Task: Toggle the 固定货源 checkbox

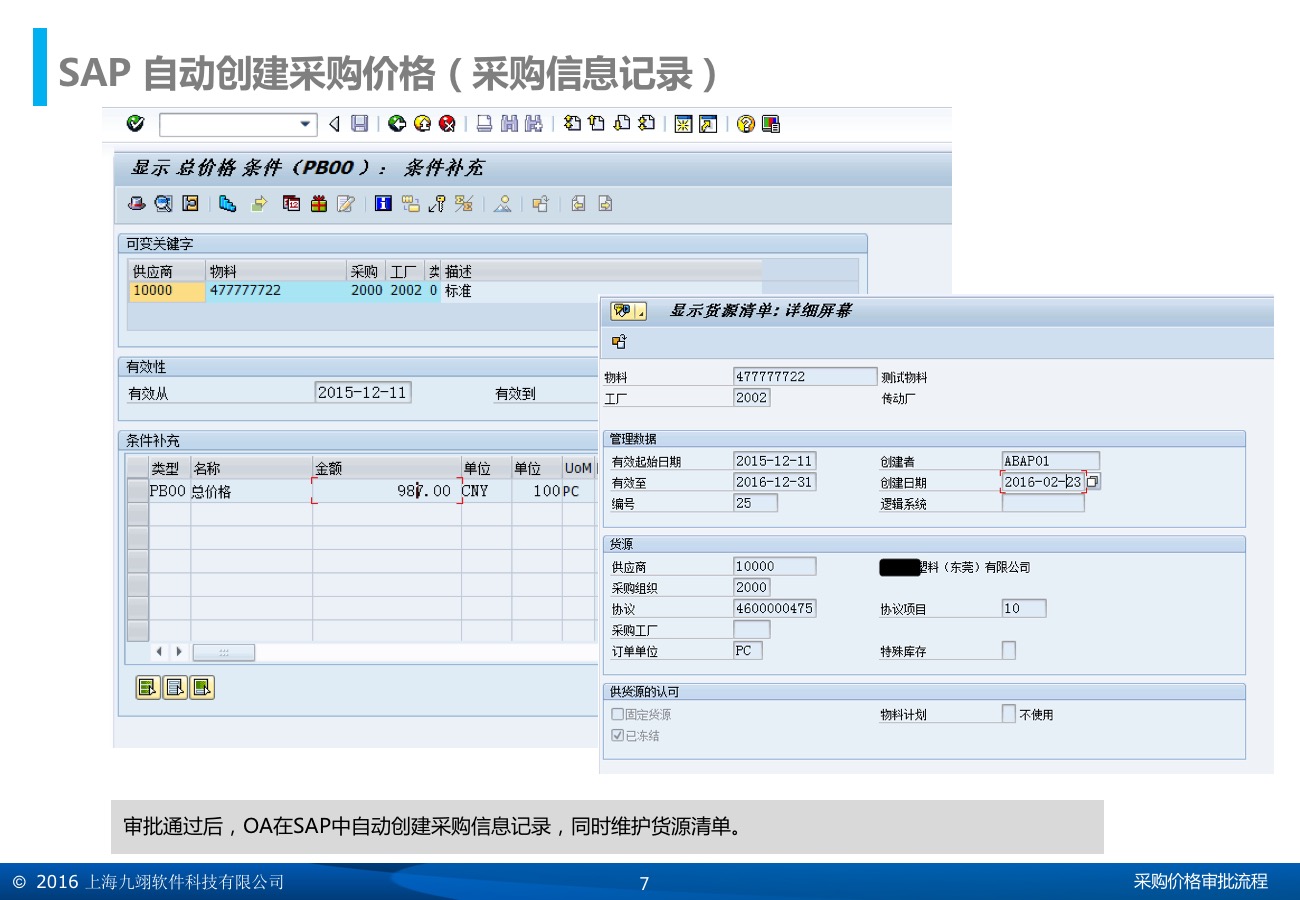Action: click(x=618, y=714)
